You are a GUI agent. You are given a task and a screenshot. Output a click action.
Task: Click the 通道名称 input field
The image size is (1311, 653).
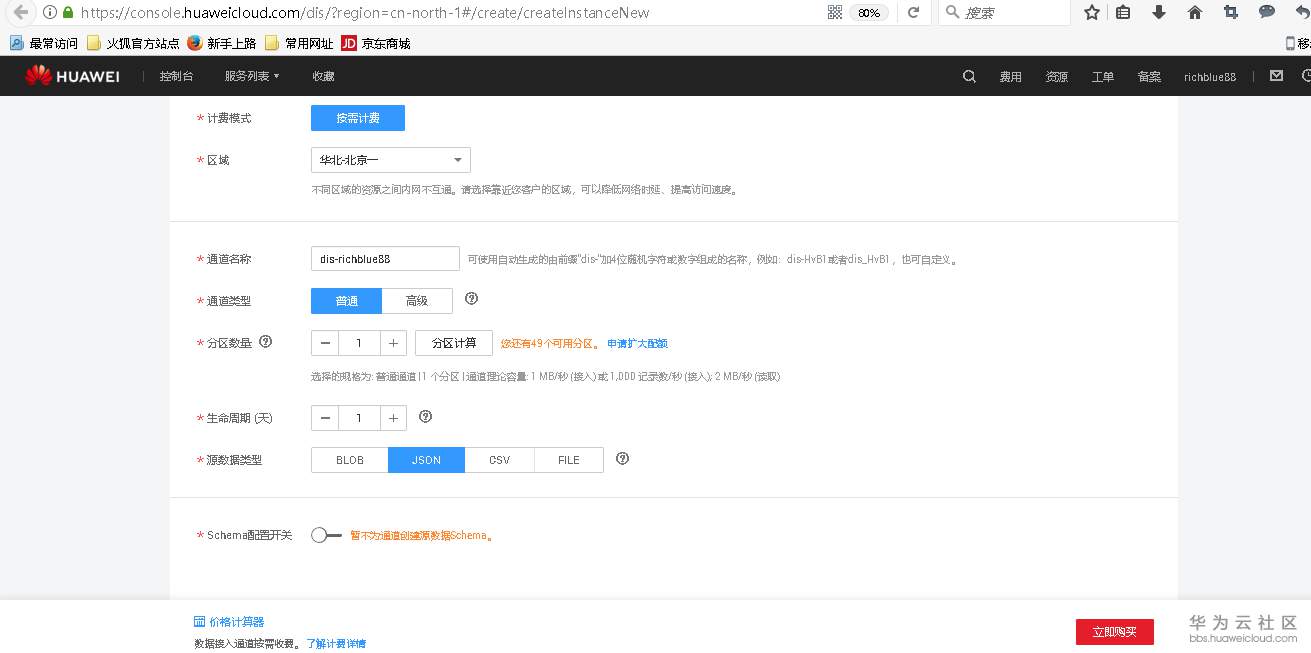point(385,258)
